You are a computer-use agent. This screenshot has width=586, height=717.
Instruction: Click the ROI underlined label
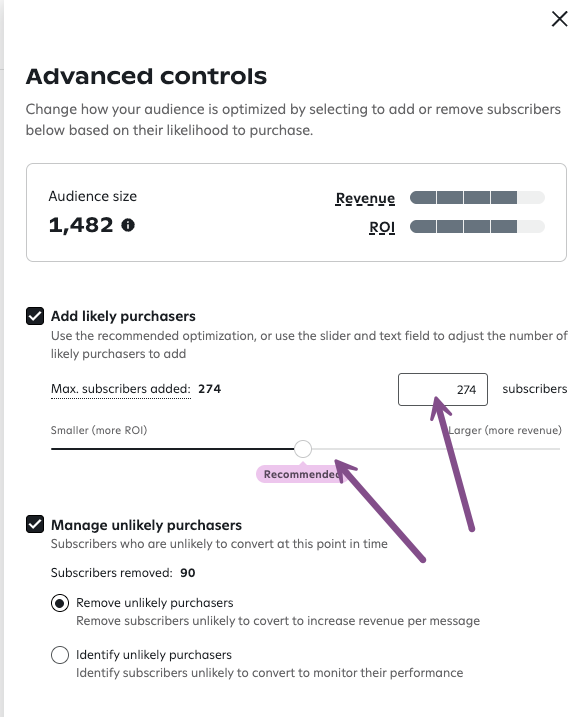[382, 227]
